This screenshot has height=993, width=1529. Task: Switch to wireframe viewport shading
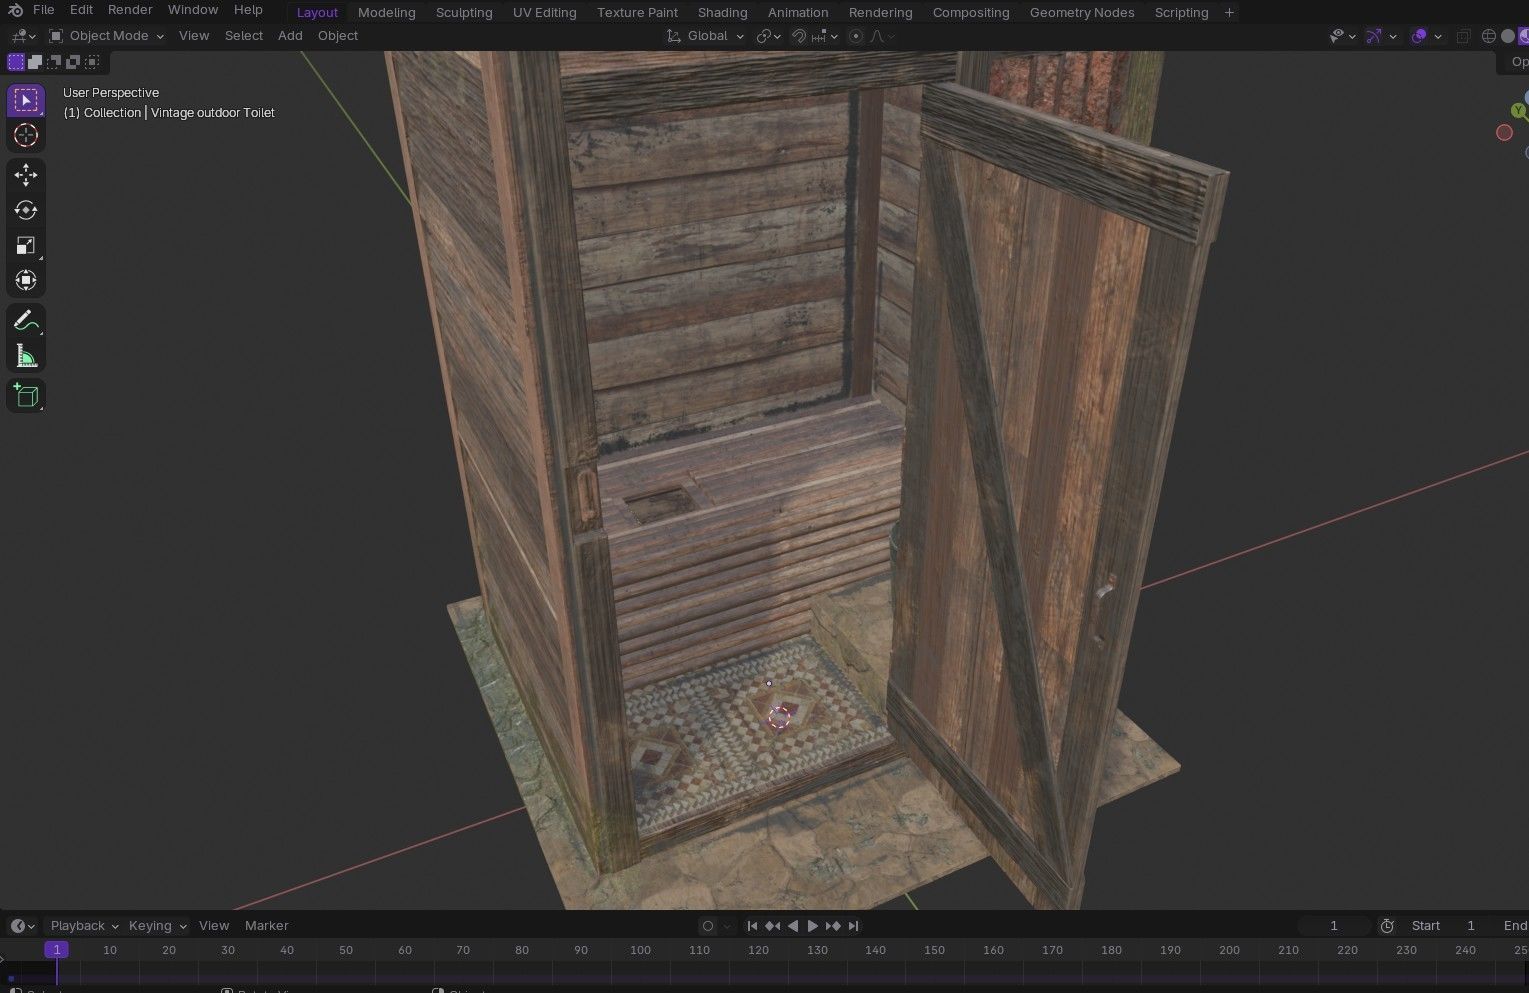click(x=1489, y=36)
